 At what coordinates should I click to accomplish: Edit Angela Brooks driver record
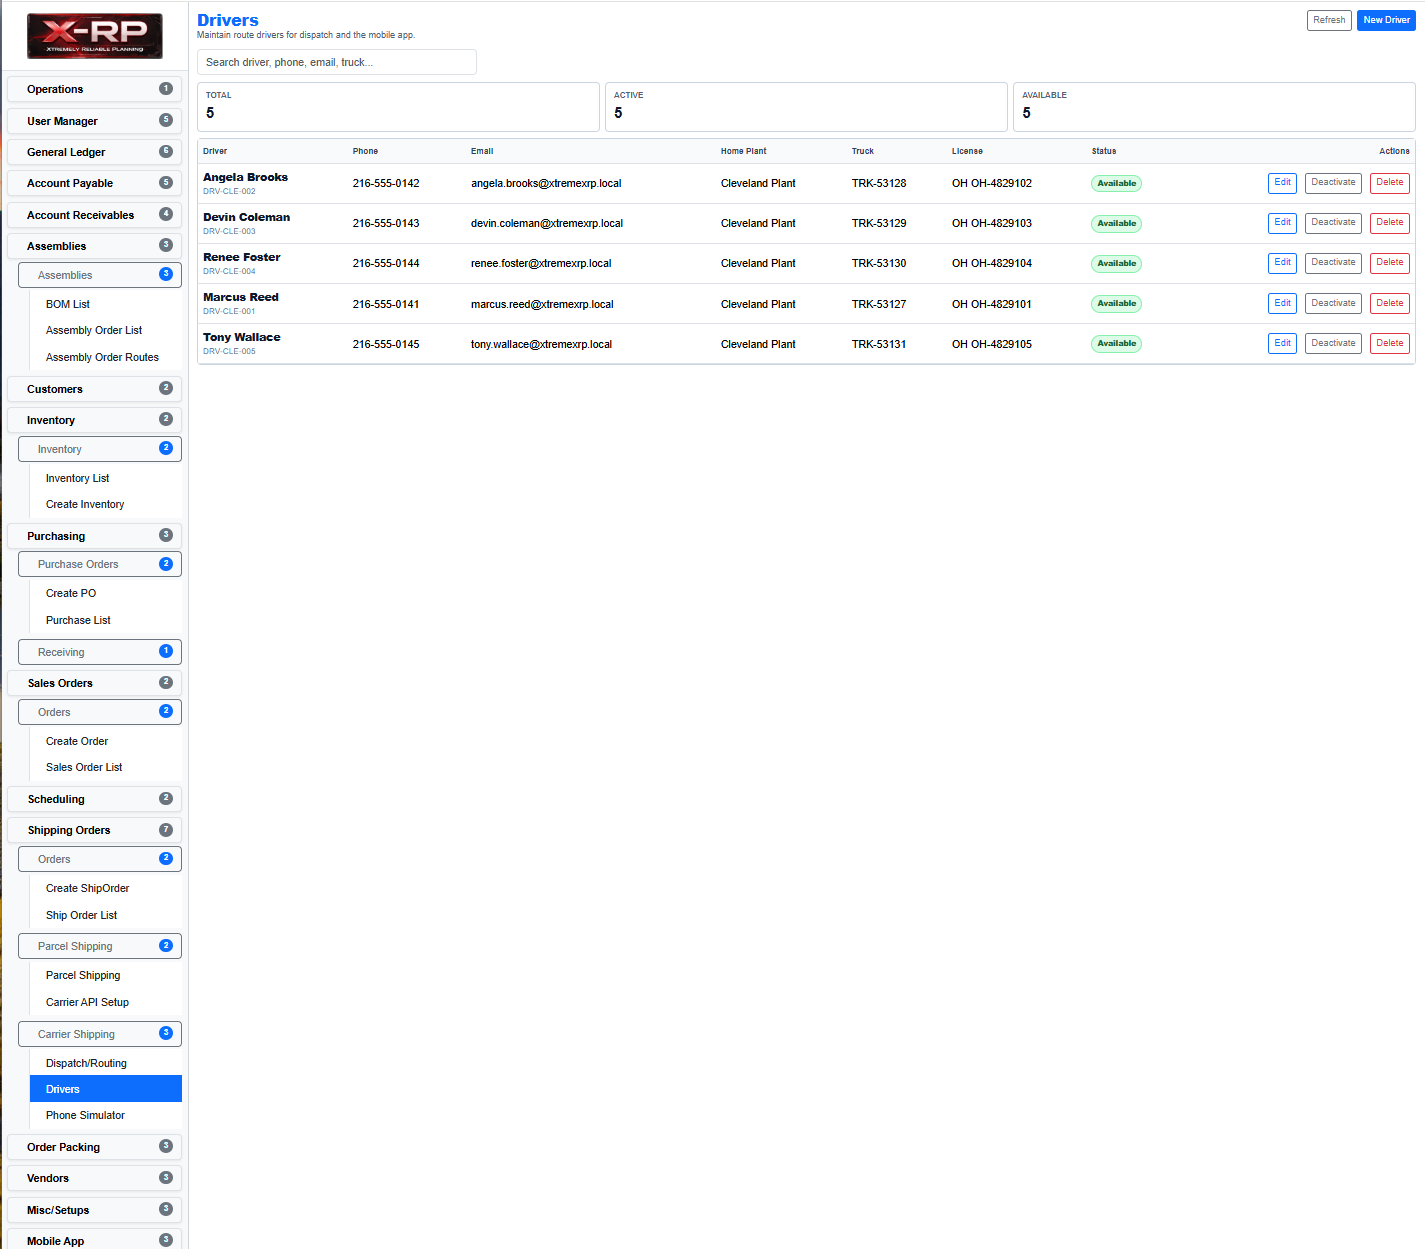[x=1282, y=183]
